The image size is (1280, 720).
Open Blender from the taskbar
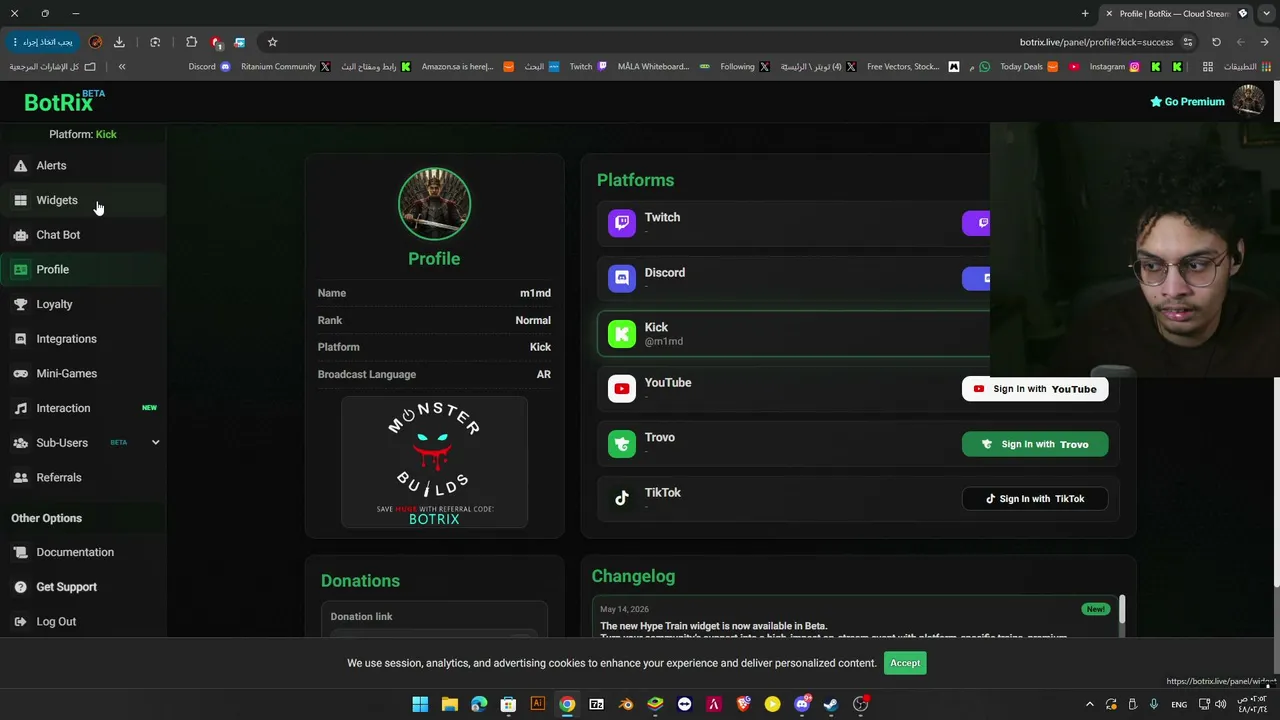click(626, 704)
